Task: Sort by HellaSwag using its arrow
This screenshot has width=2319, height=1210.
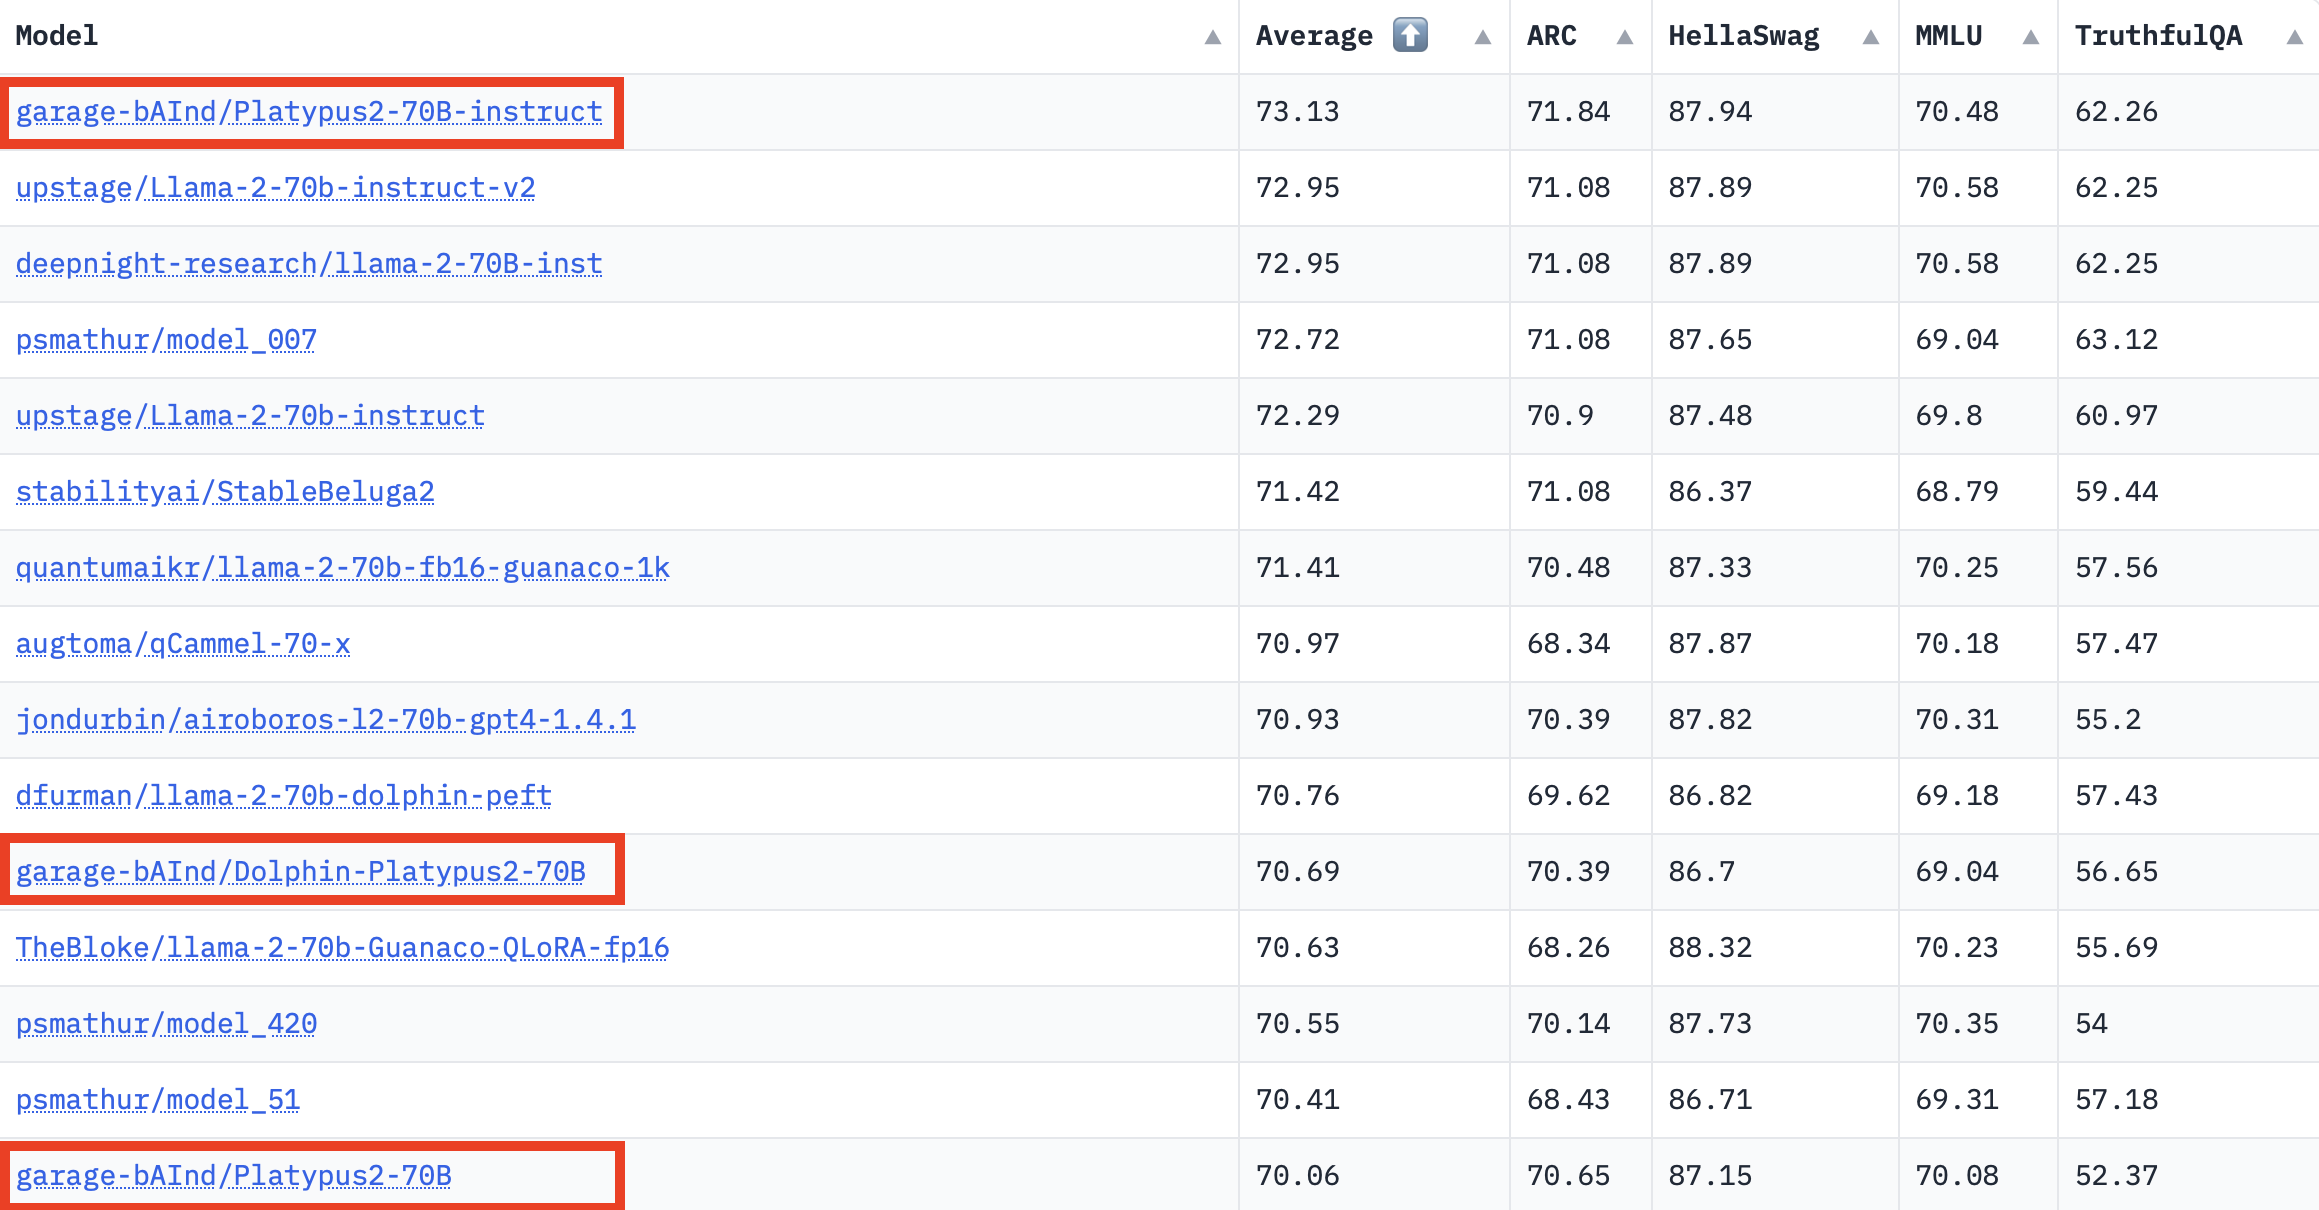Action: [x=1870, y=37]
